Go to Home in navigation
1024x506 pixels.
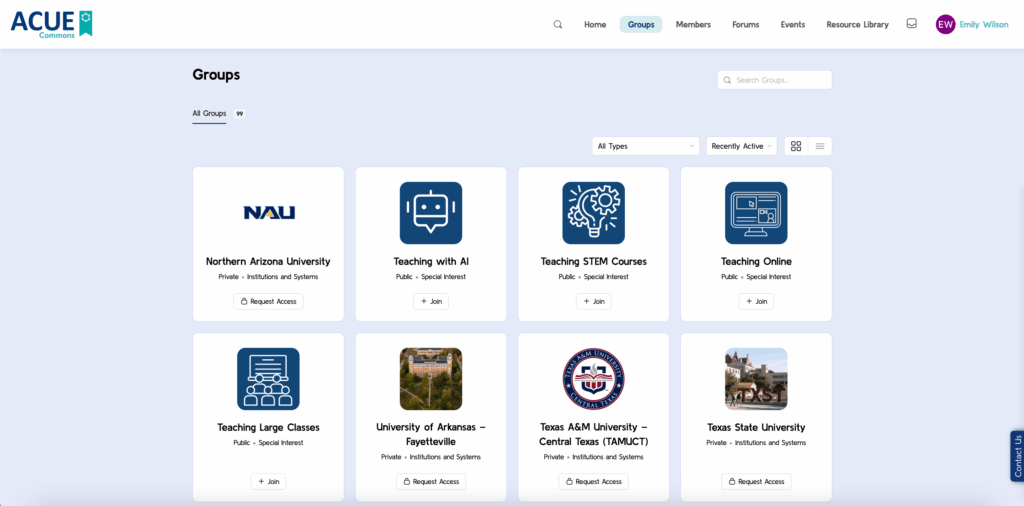(x=595, y=25)
